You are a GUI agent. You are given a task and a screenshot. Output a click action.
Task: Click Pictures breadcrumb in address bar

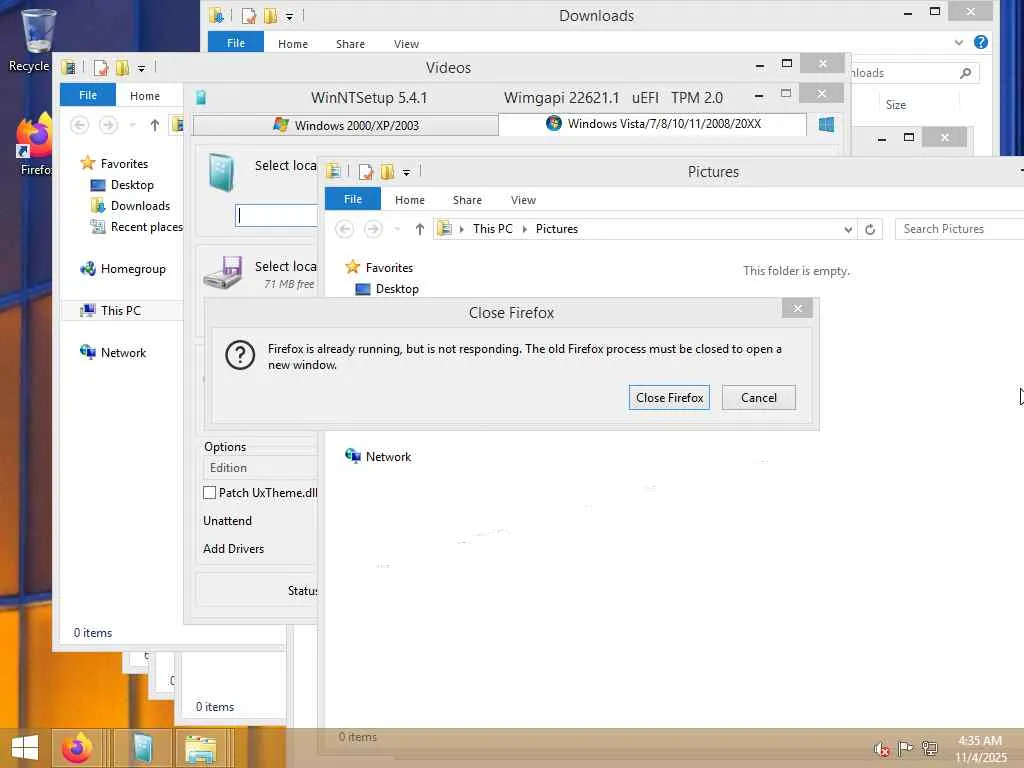click(x=556, y=229)
